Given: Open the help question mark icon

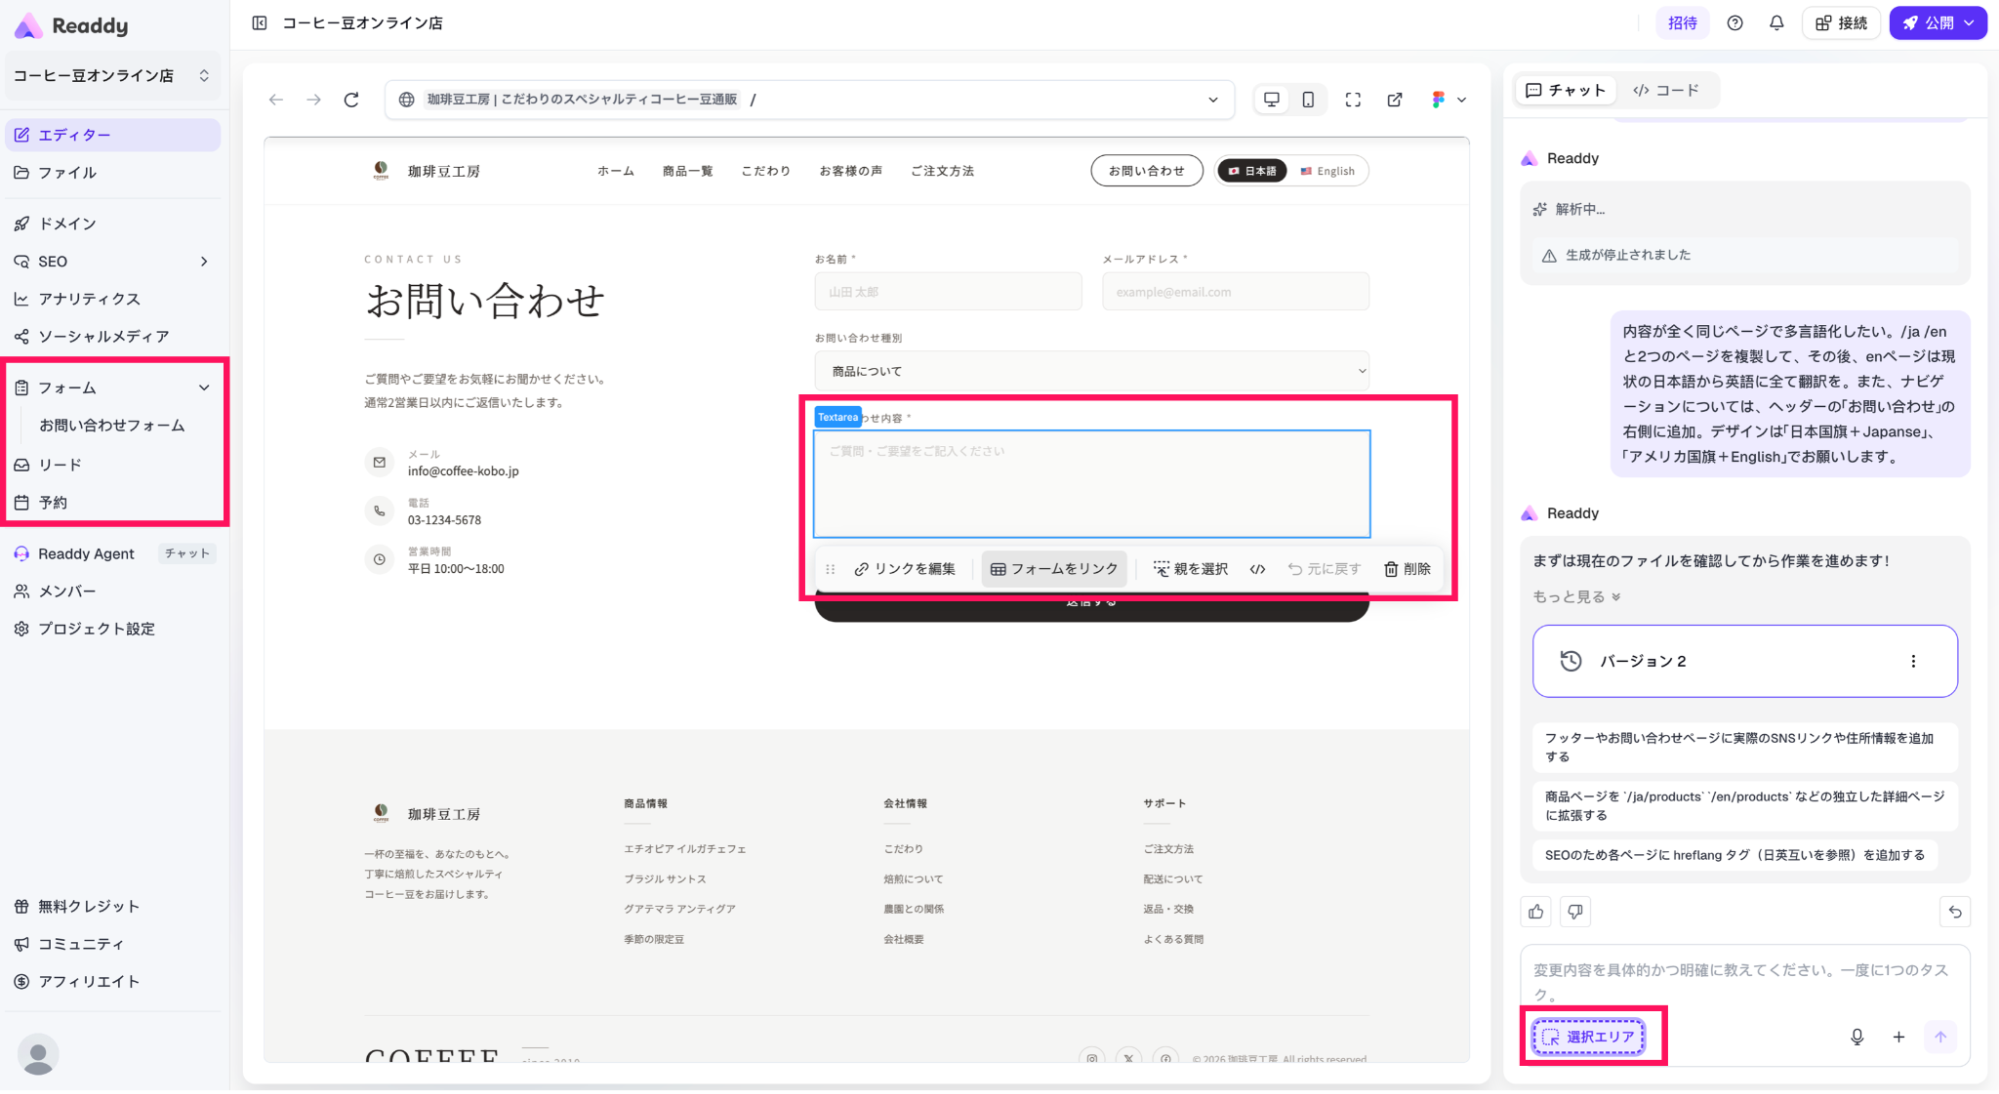Looking at the screenshot, I should 1735,23.
